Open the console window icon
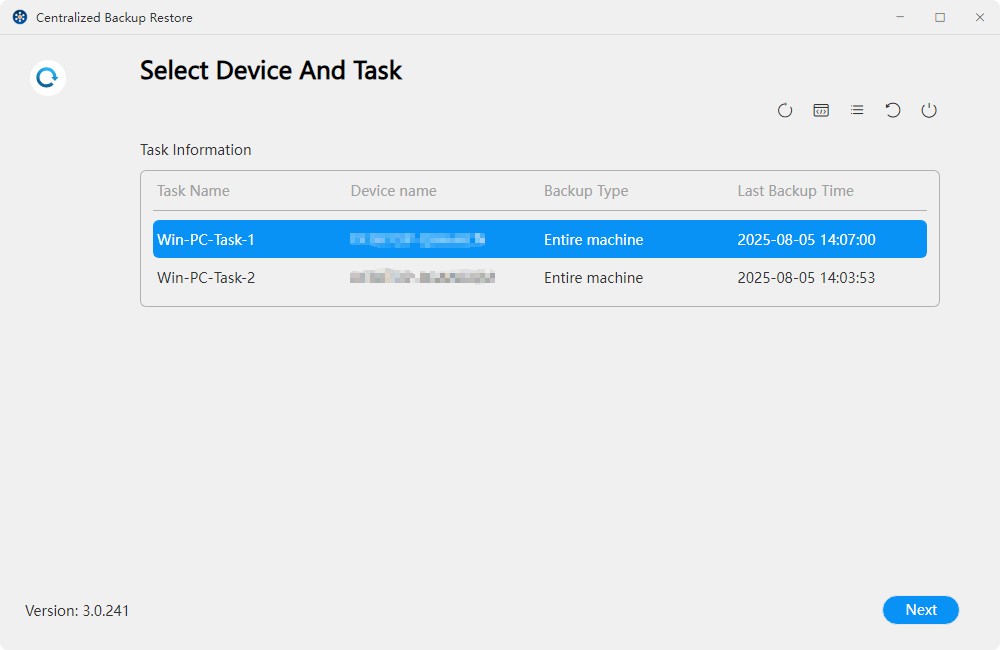1000x650 pixels. click(x=821, y=110)
